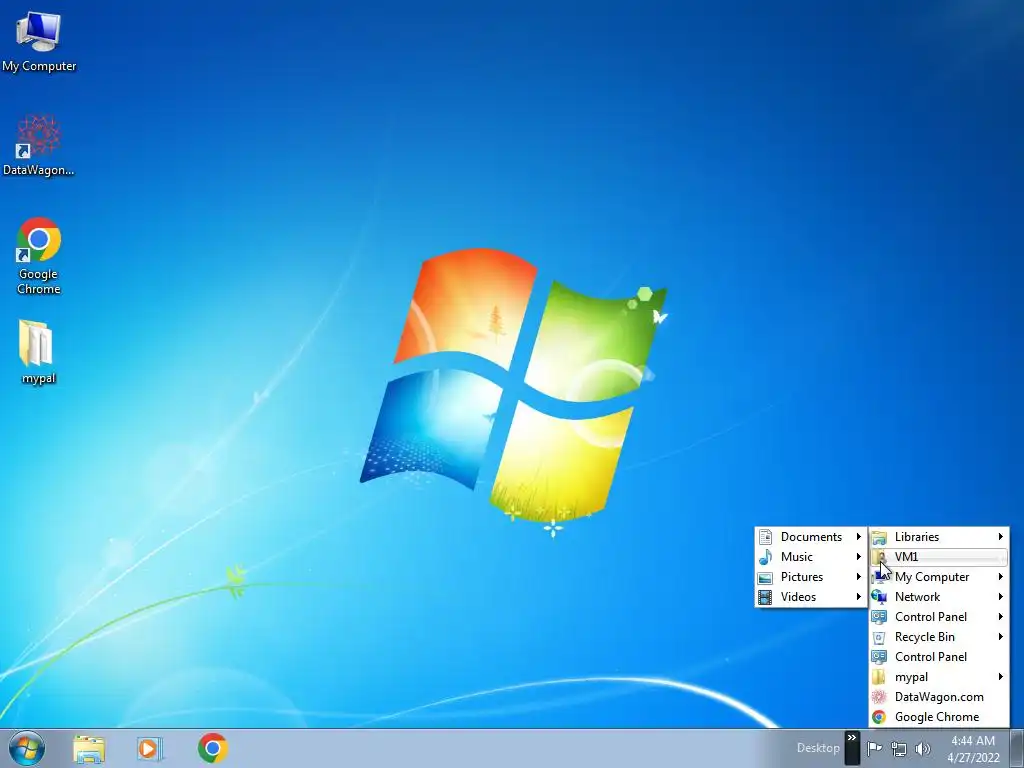
Task: Click the DataWagon.com logo icon in menu
Action: coord(880,697)
